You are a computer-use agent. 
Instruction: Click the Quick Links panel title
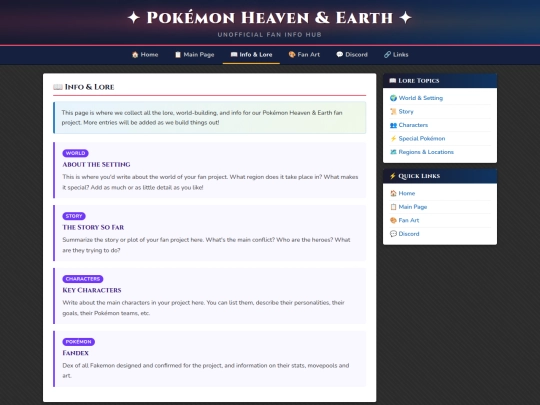[x=419, y=176]
